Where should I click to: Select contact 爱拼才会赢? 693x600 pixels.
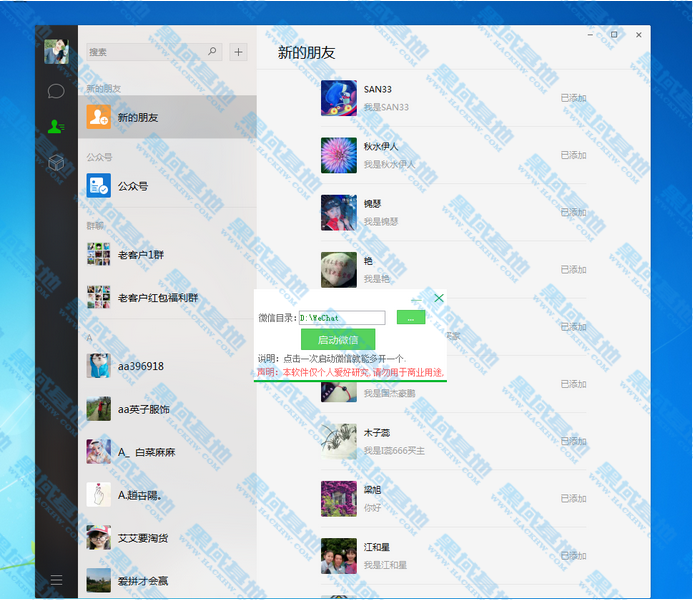[x=167, y=580]
